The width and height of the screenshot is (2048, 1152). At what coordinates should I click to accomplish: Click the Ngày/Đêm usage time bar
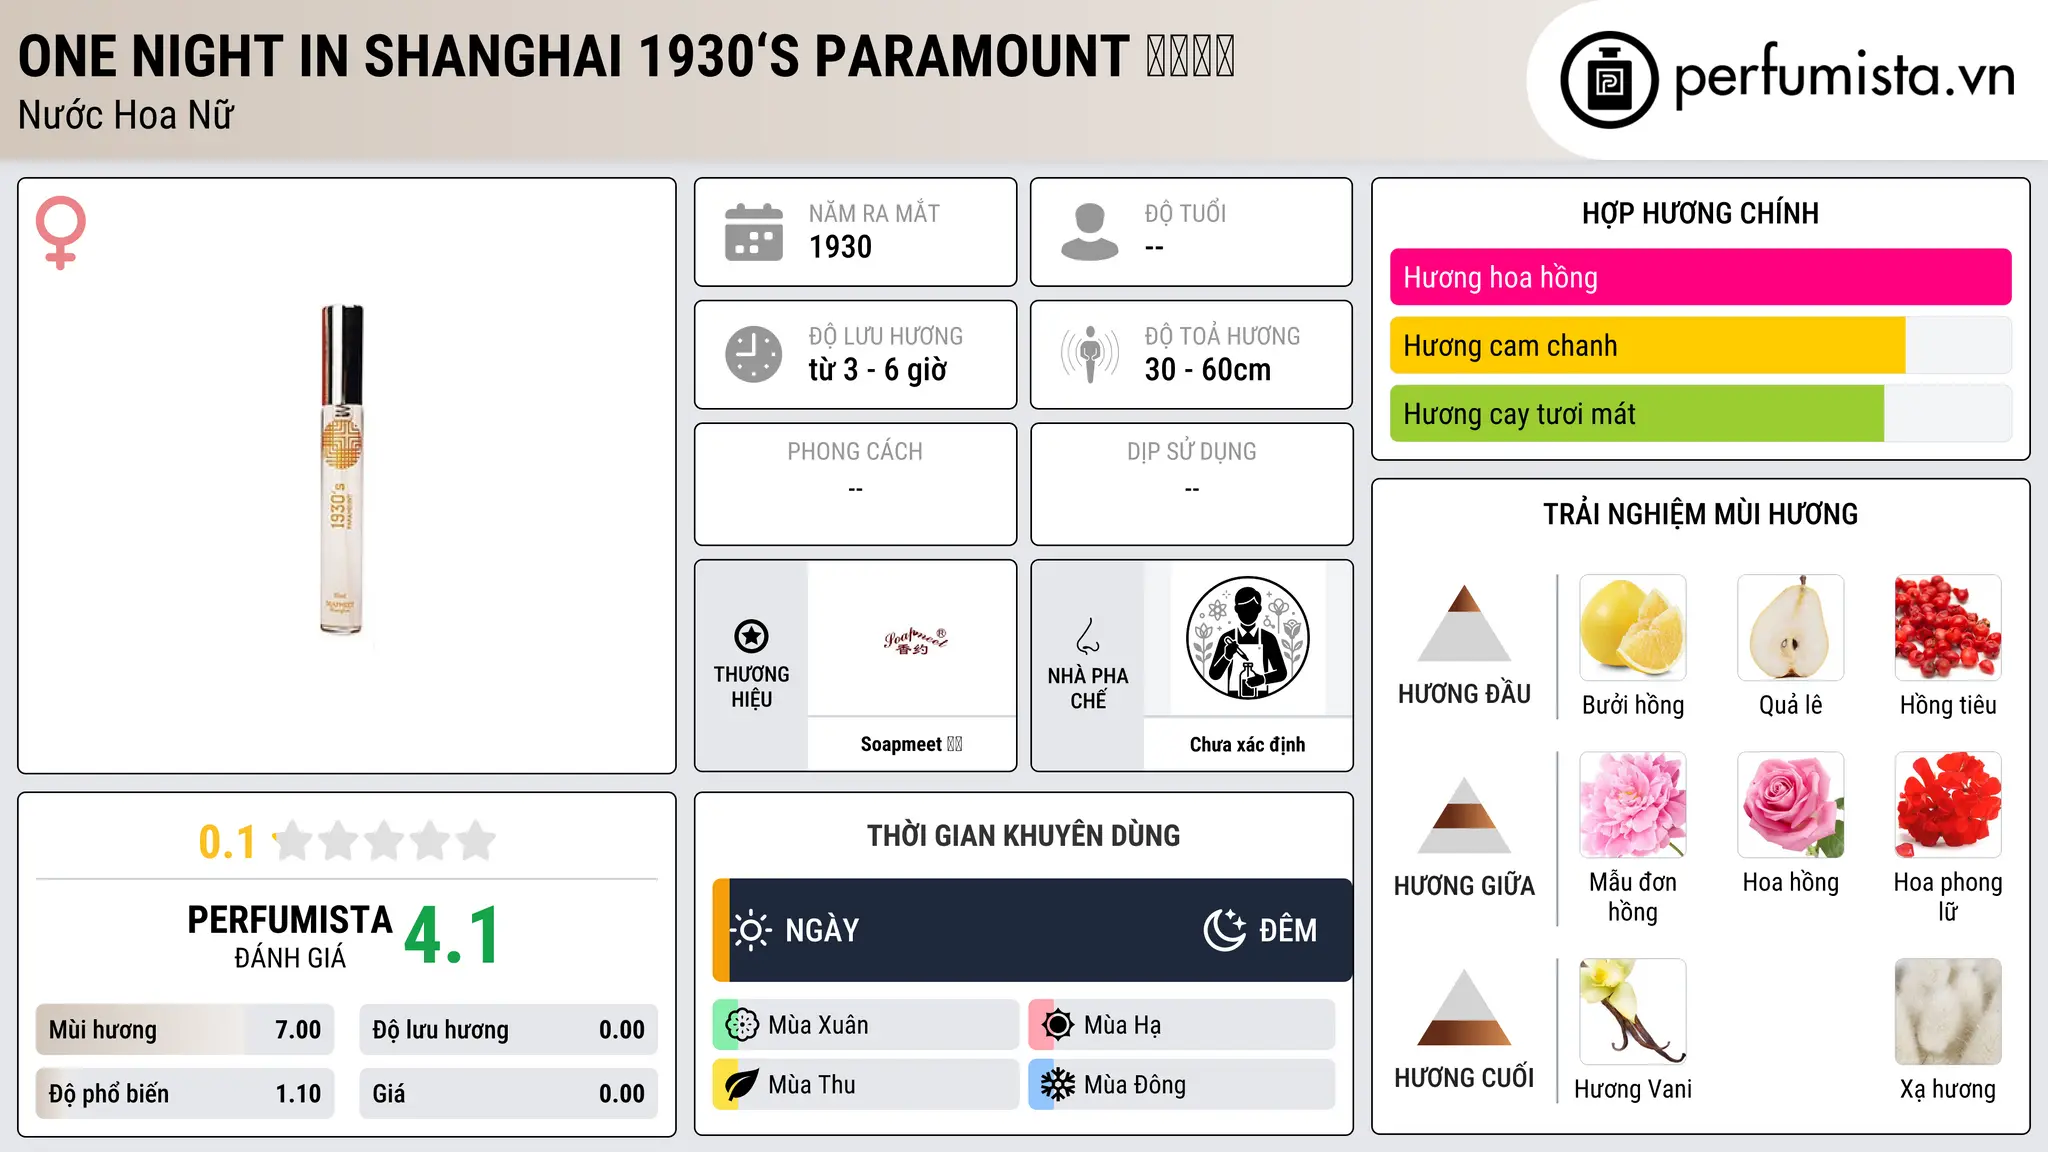pos(1032,930)
